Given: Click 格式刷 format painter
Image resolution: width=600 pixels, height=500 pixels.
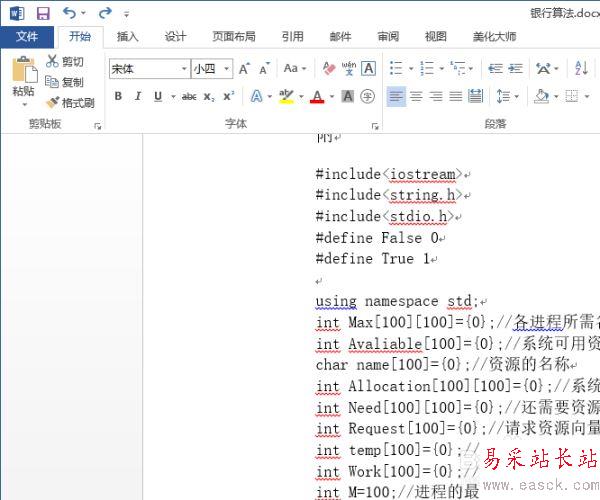Looking at the screenshot, I should coord(70,103).
